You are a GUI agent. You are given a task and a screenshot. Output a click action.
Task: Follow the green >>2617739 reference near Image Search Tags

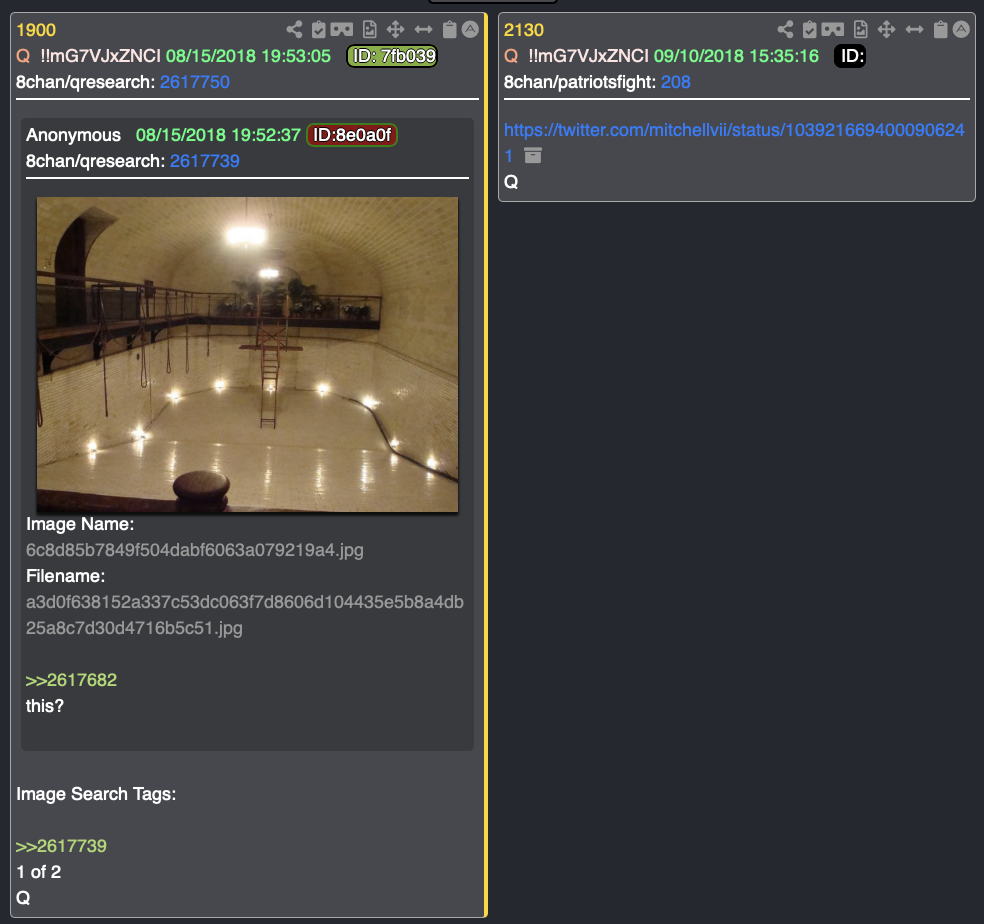(61, 846)
